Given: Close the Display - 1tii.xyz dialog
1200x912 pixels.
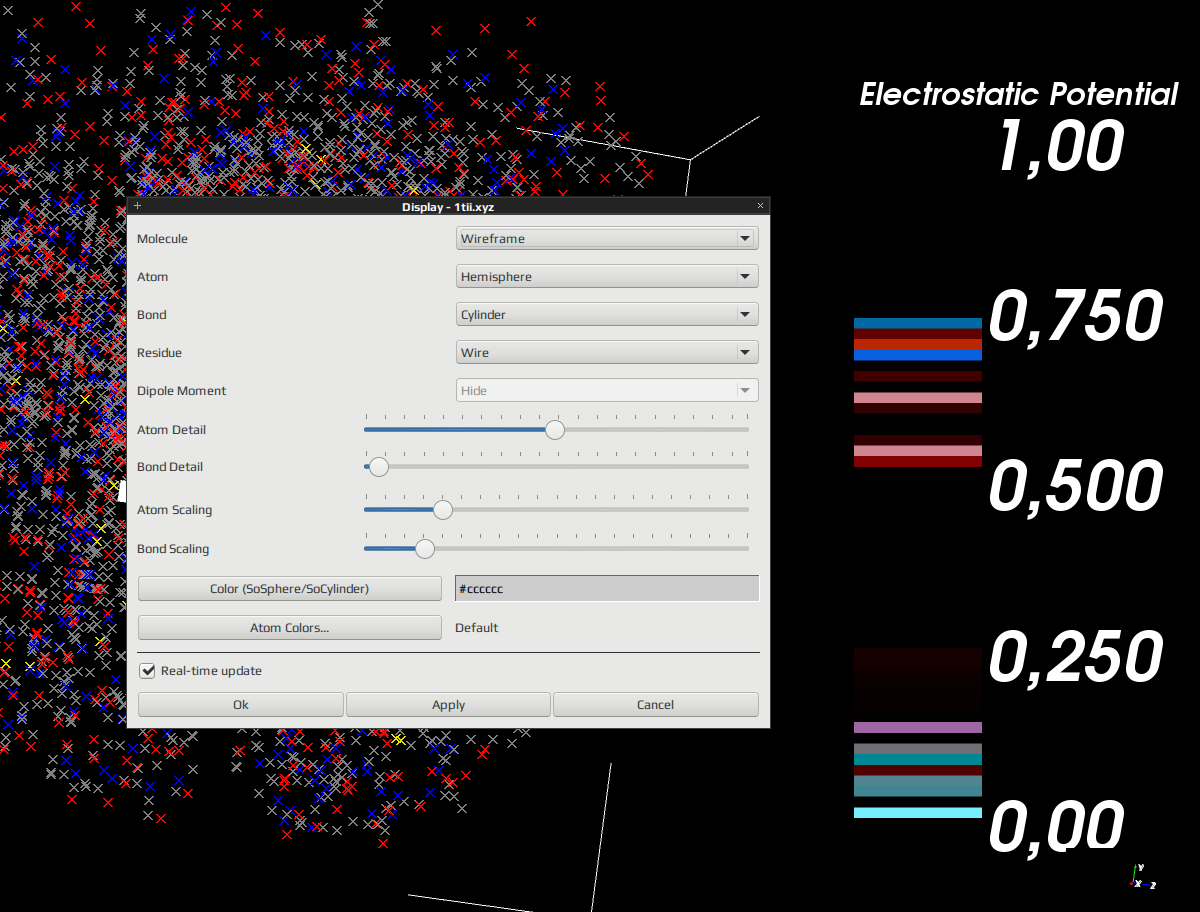Looking at the screenshot, I should click(x=760, y=206).
